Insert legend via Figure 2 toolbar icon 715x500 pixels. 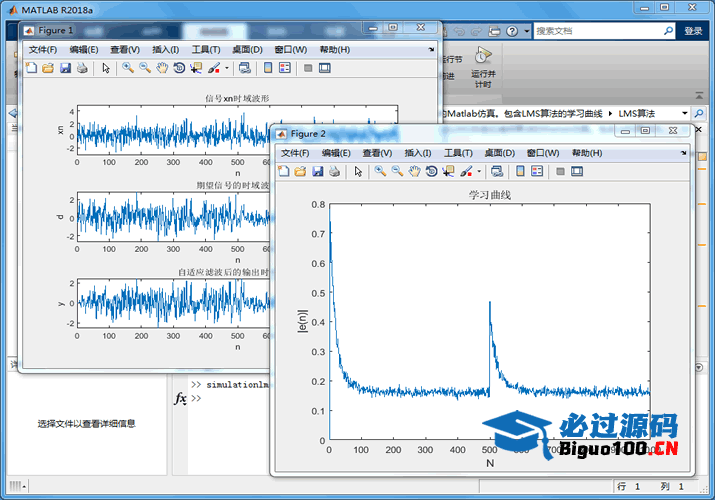tap(537, 171)
